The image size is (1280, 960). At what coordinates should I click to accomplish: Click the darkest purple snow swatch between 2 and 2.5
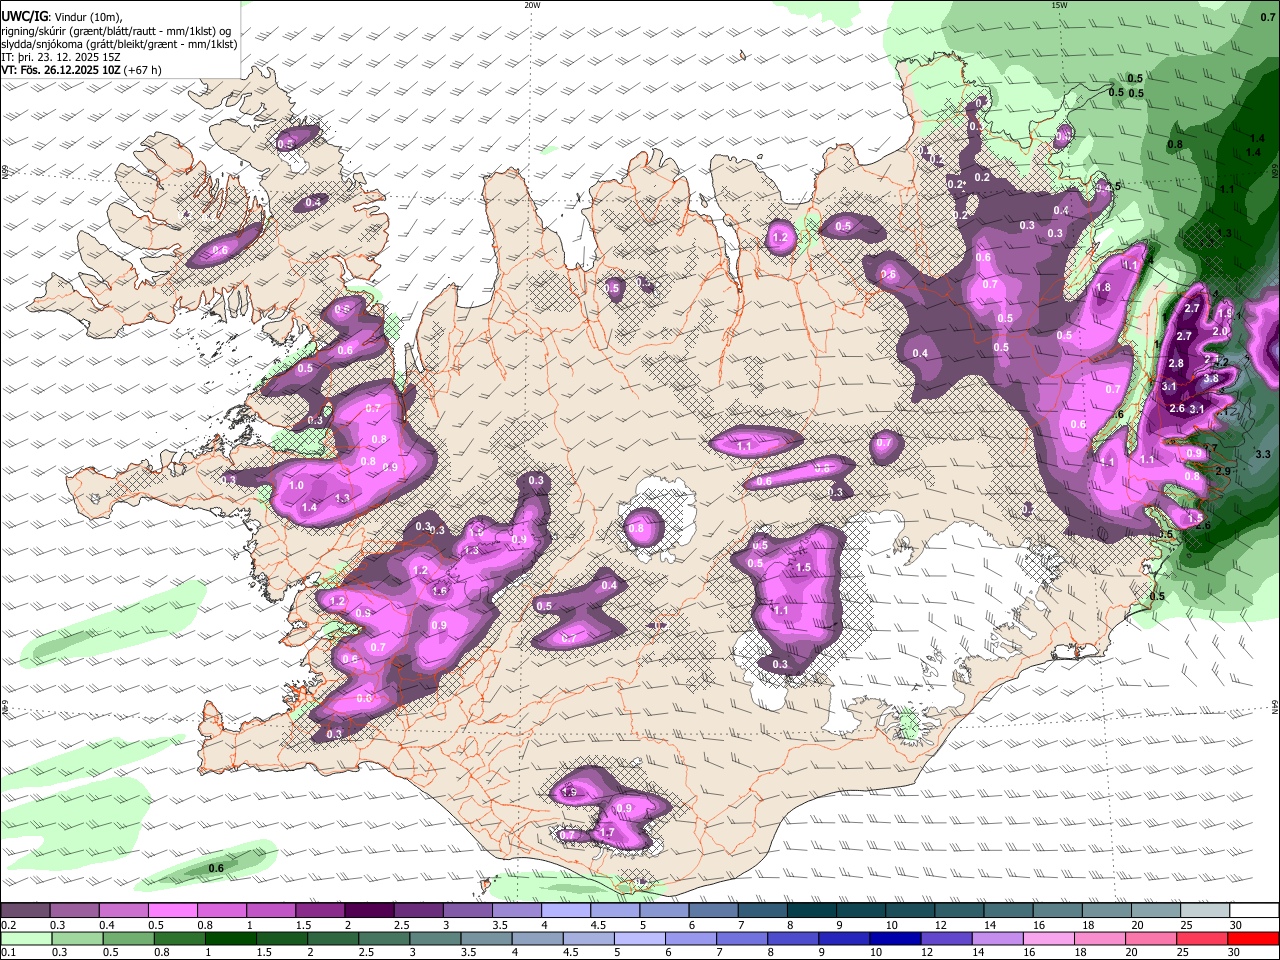(x=369, y=911)
